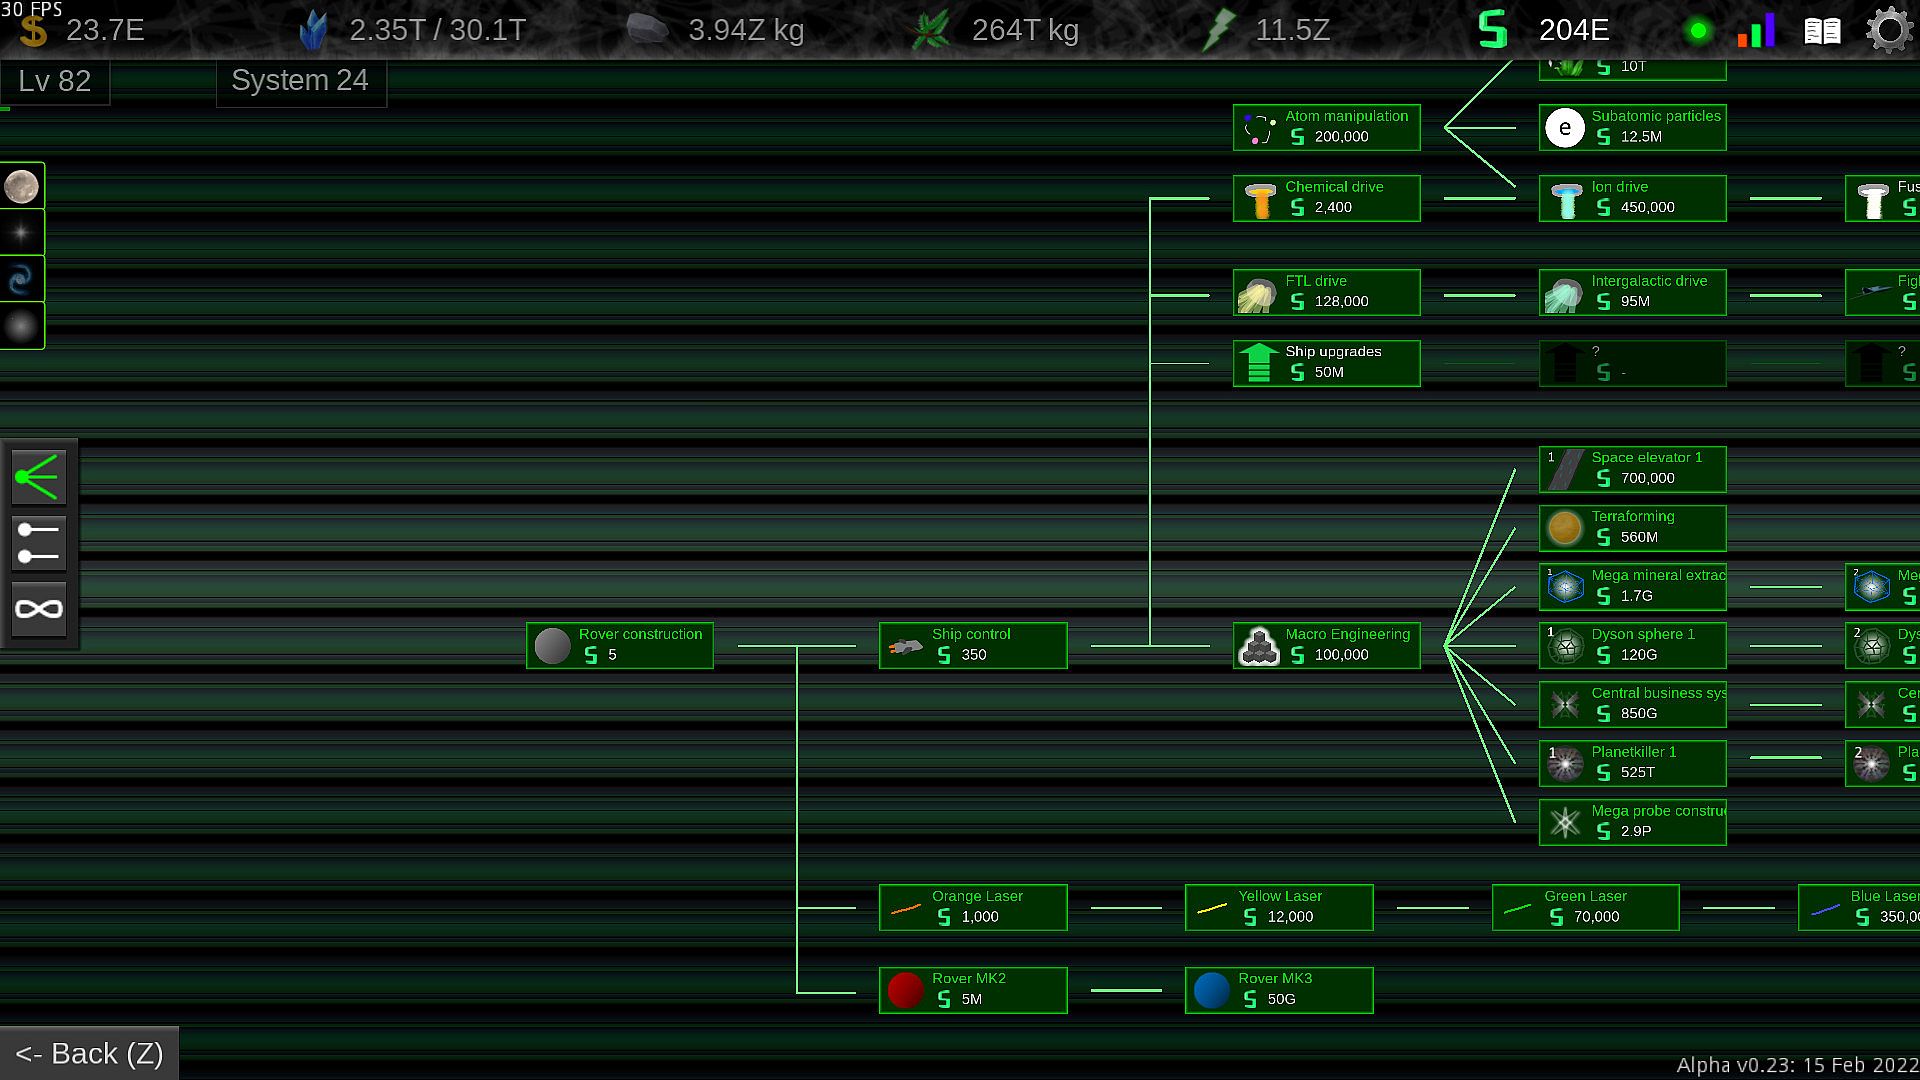
Task: Switch to the research tree tab
Action: tap(39, 477)
